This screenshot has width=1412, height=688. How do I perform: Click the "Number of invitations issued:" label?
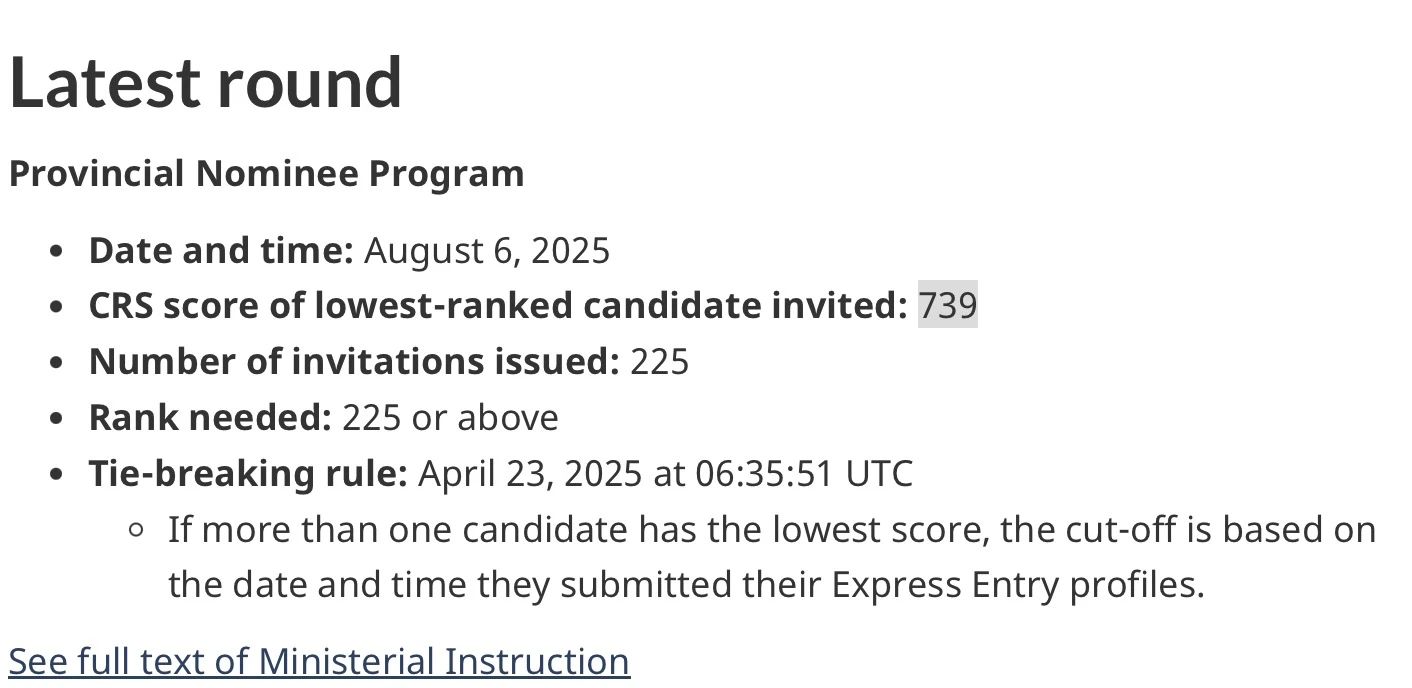click(x=354, y=362)
